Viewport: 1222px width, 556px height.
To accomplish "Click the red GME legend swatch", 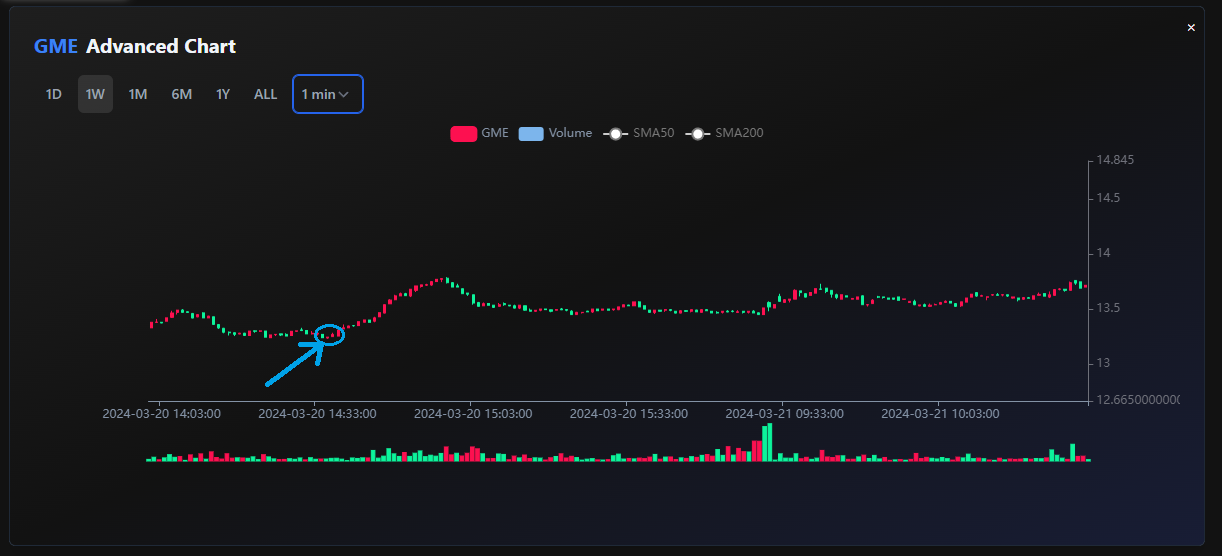I will [x=463, y=133].
